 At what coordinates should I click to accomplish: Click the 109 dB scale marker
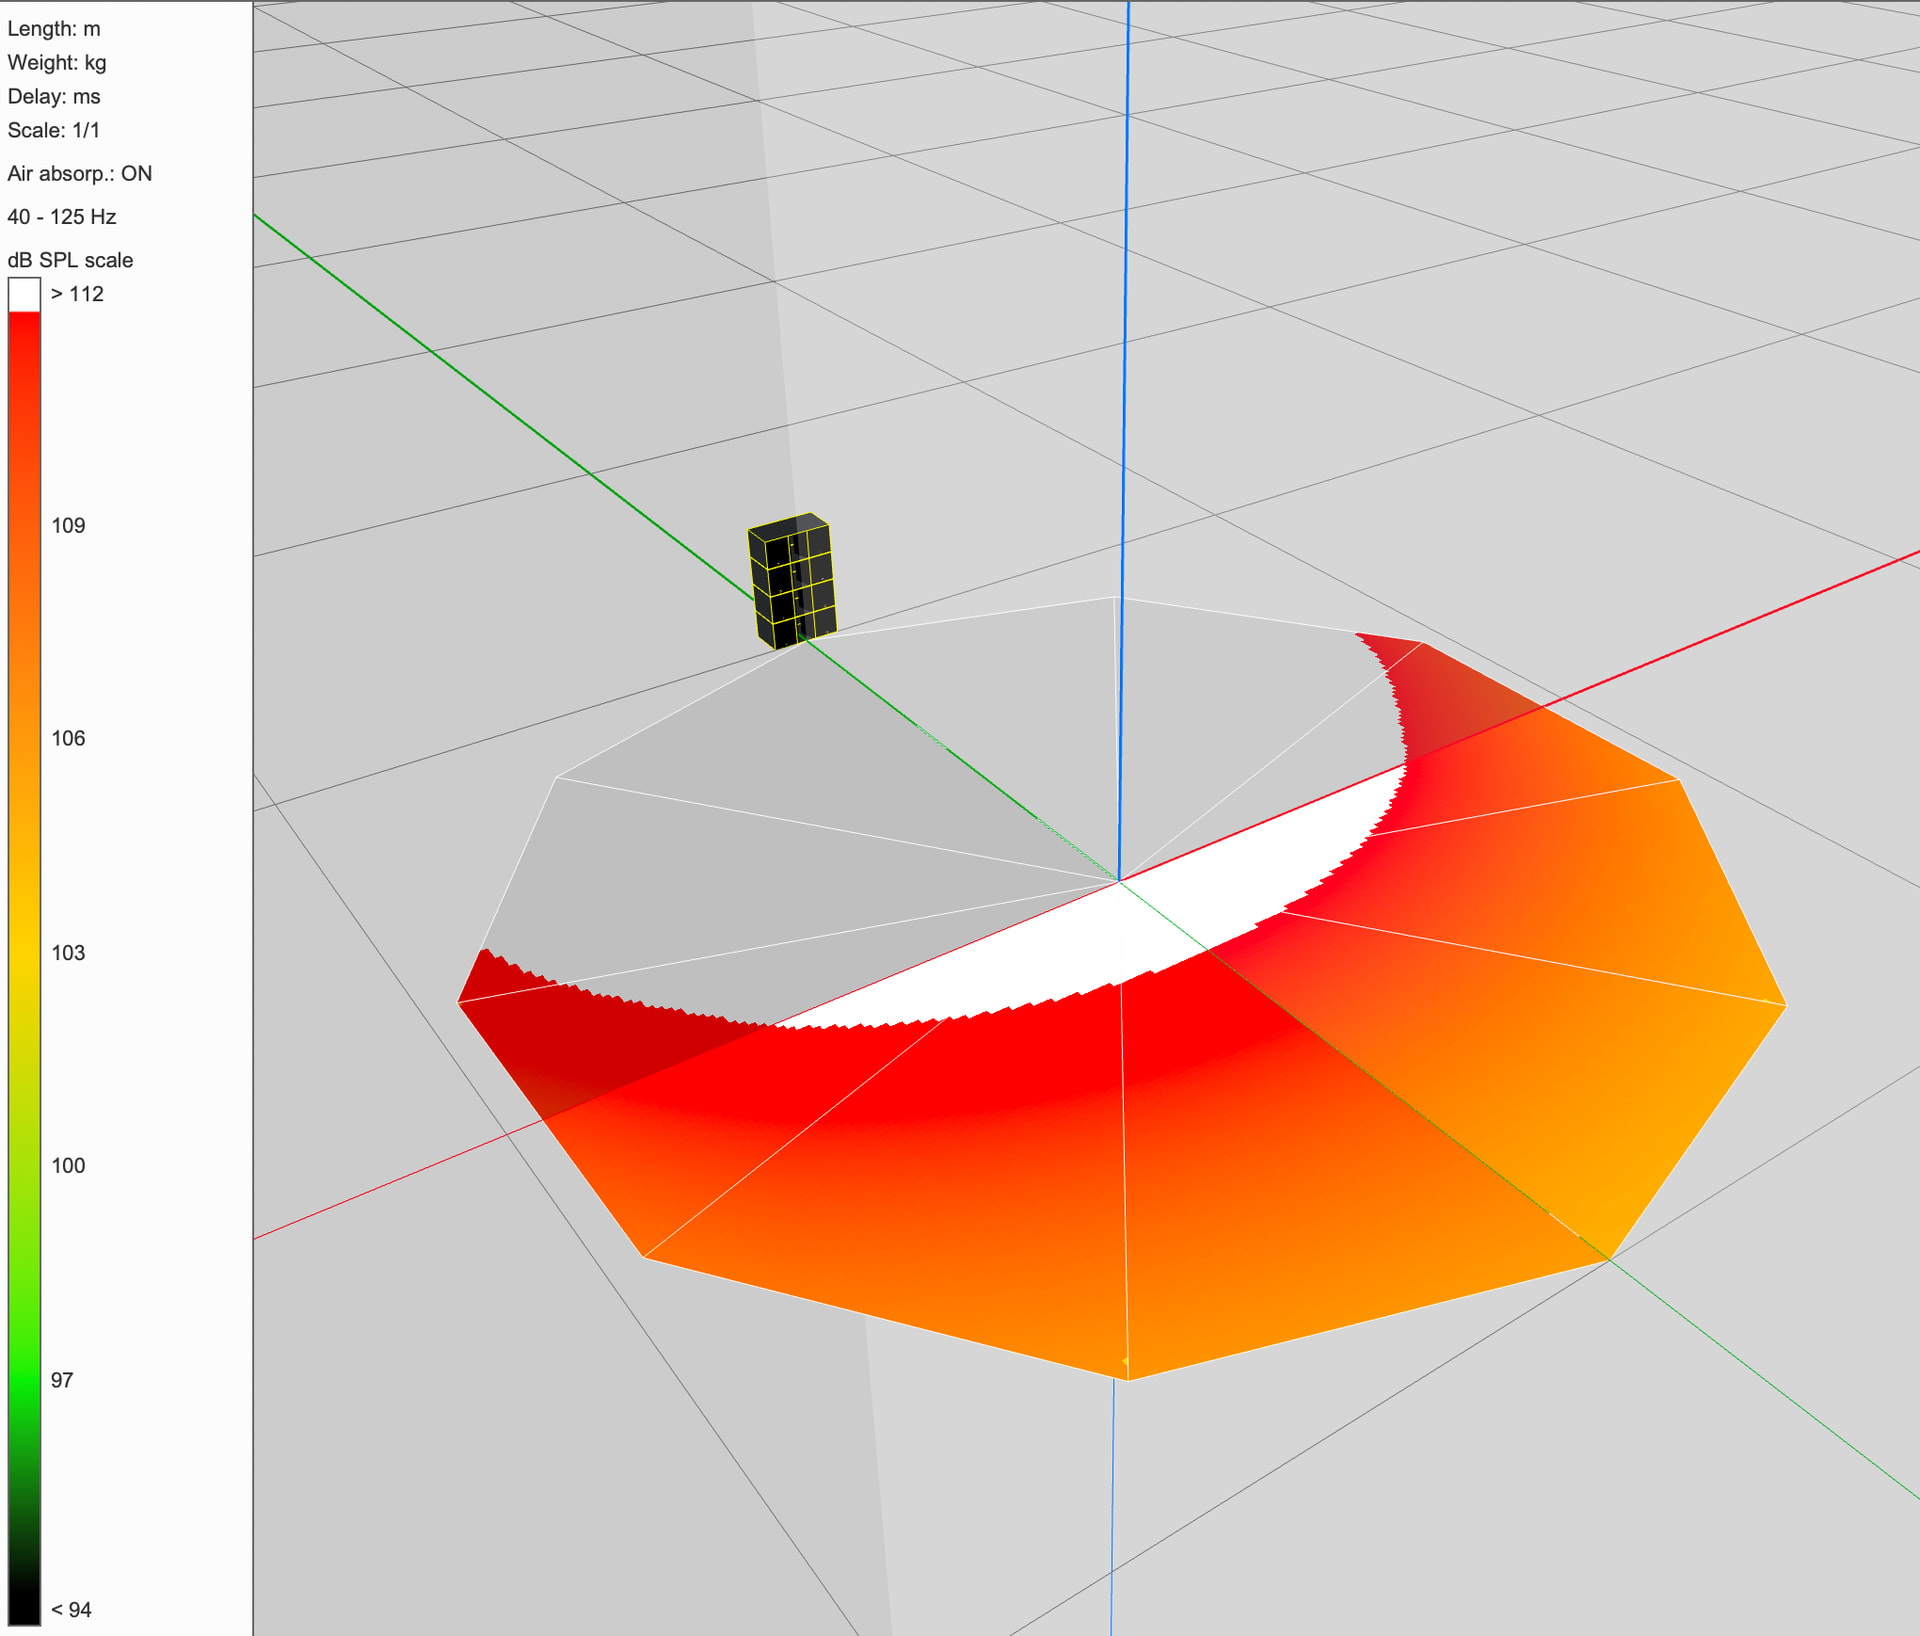click(68, 526)
